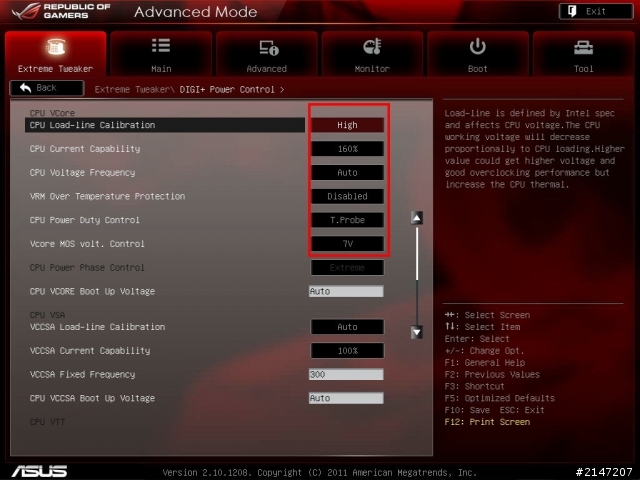Click the F2: Previous Values hint
Screen dimensions: 640x480
(x=492, y=374)
